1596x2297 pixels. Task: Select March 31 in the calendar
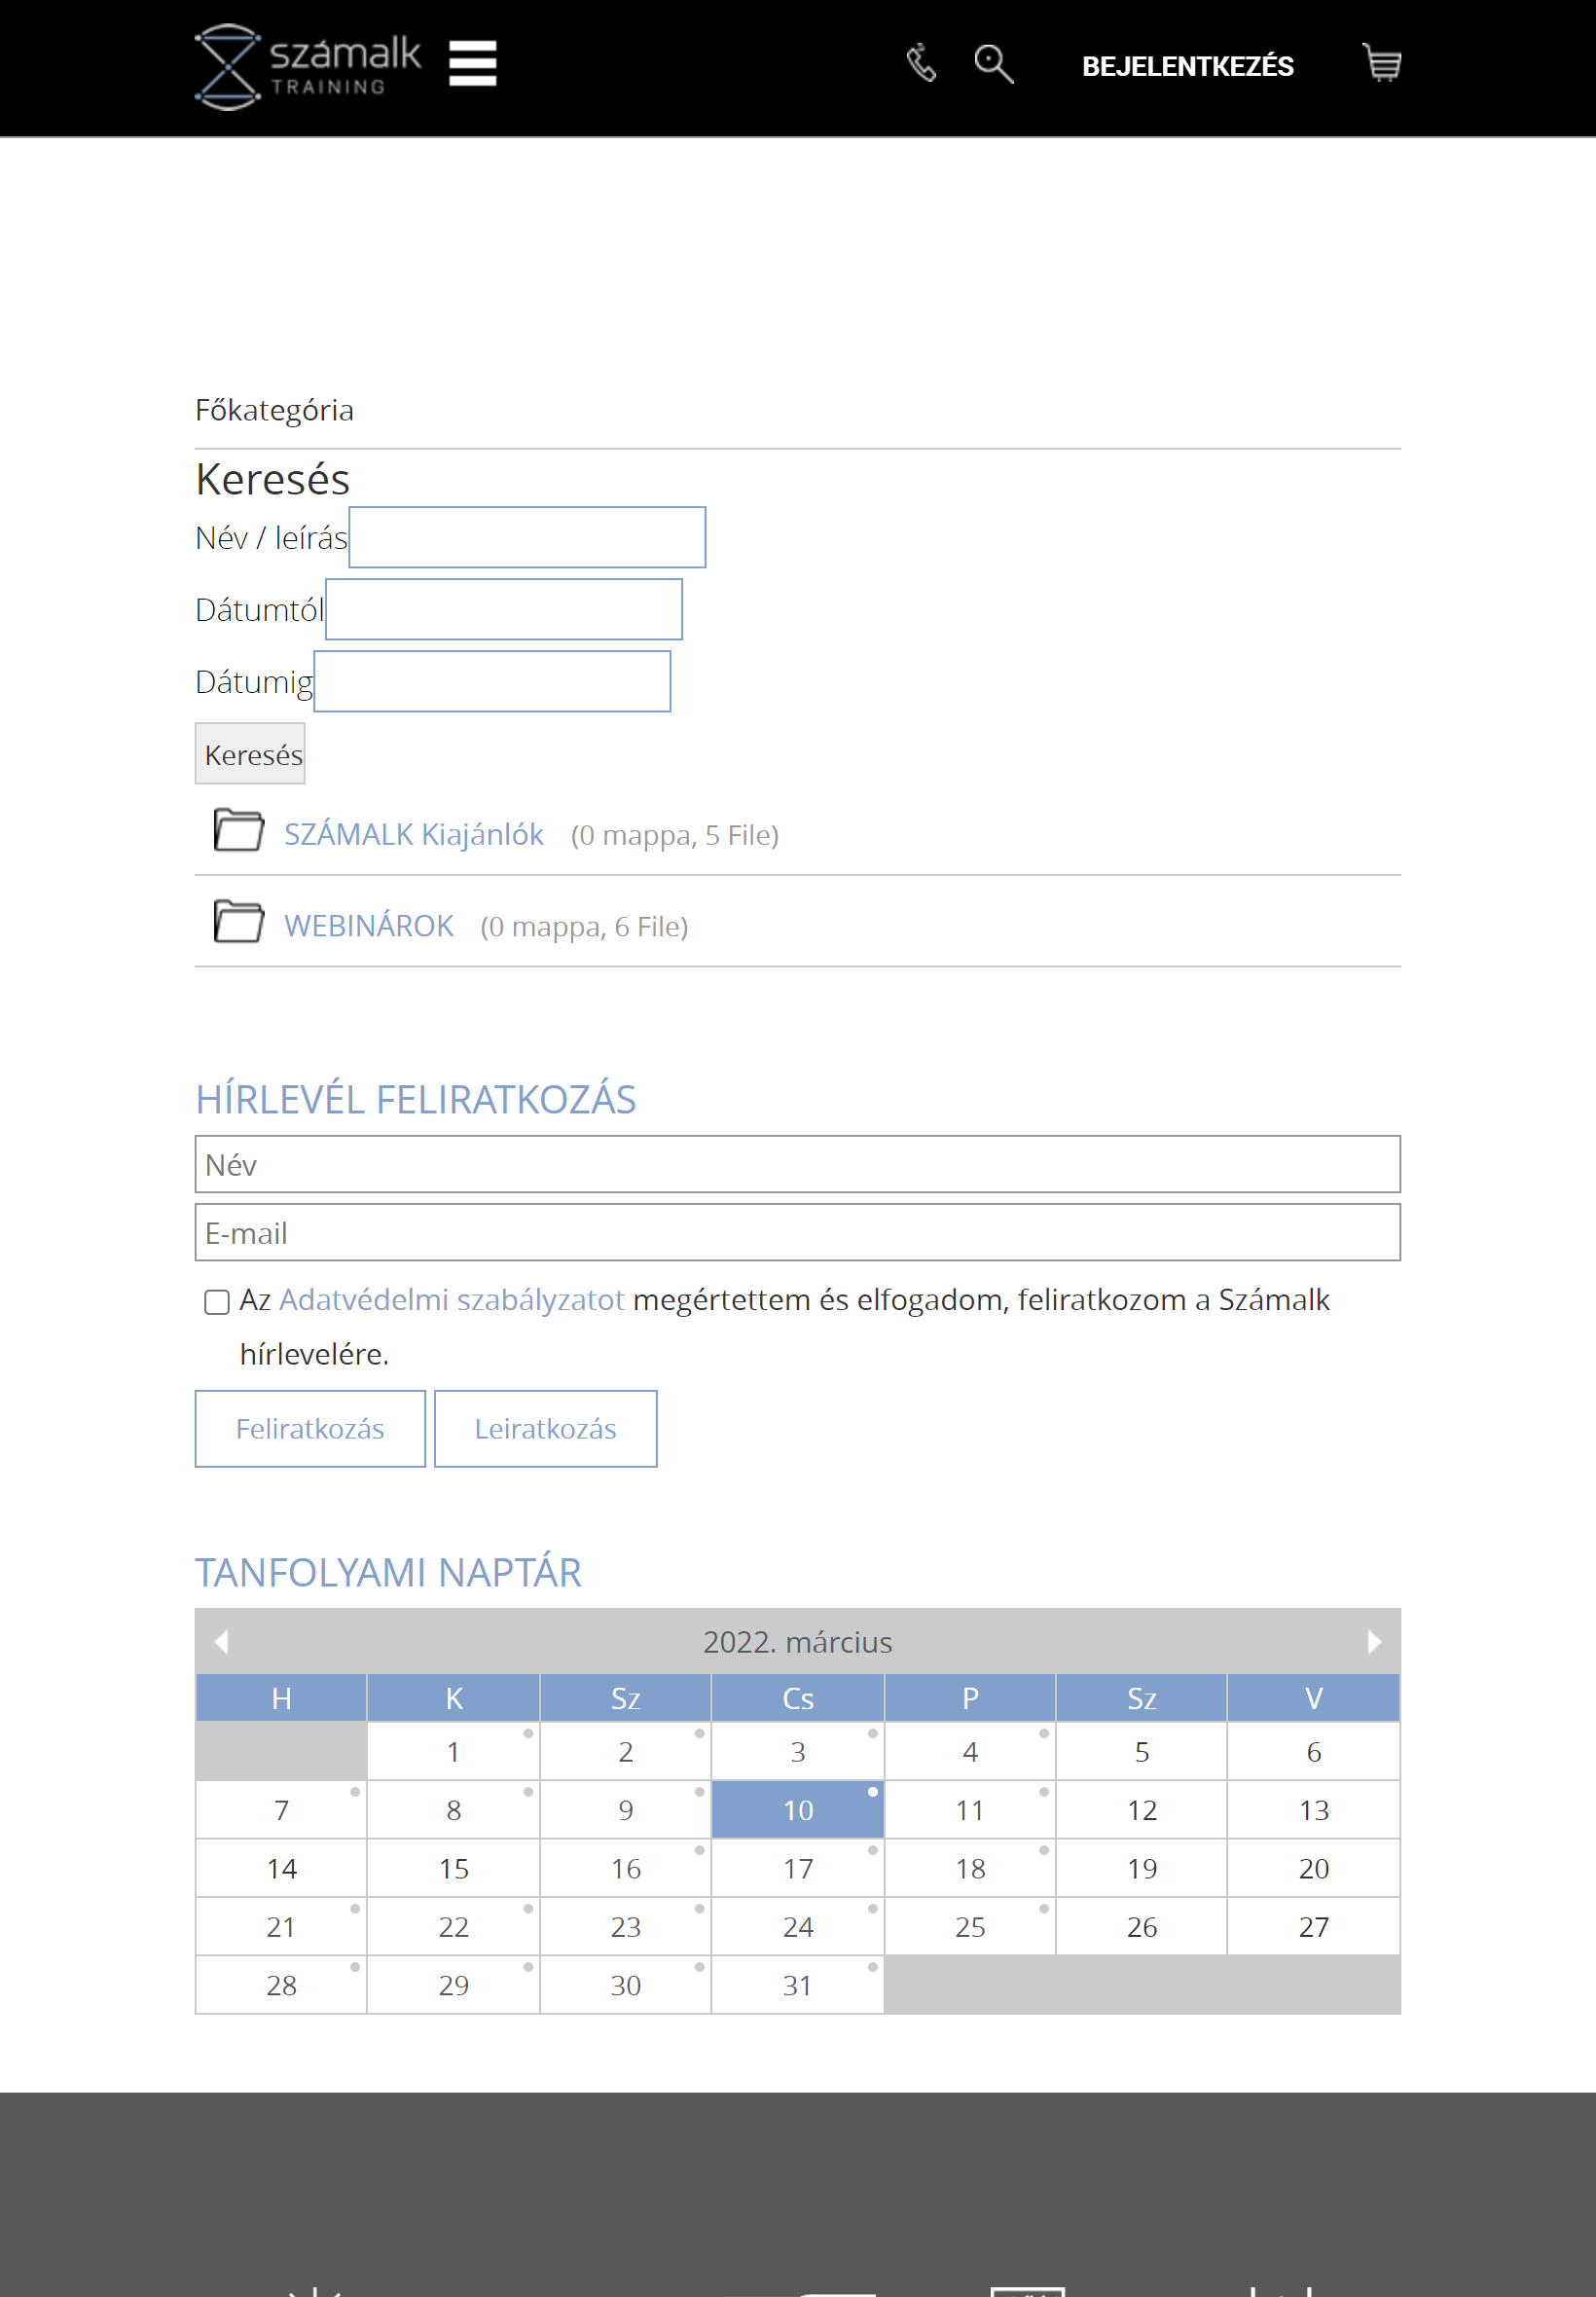797,1984
